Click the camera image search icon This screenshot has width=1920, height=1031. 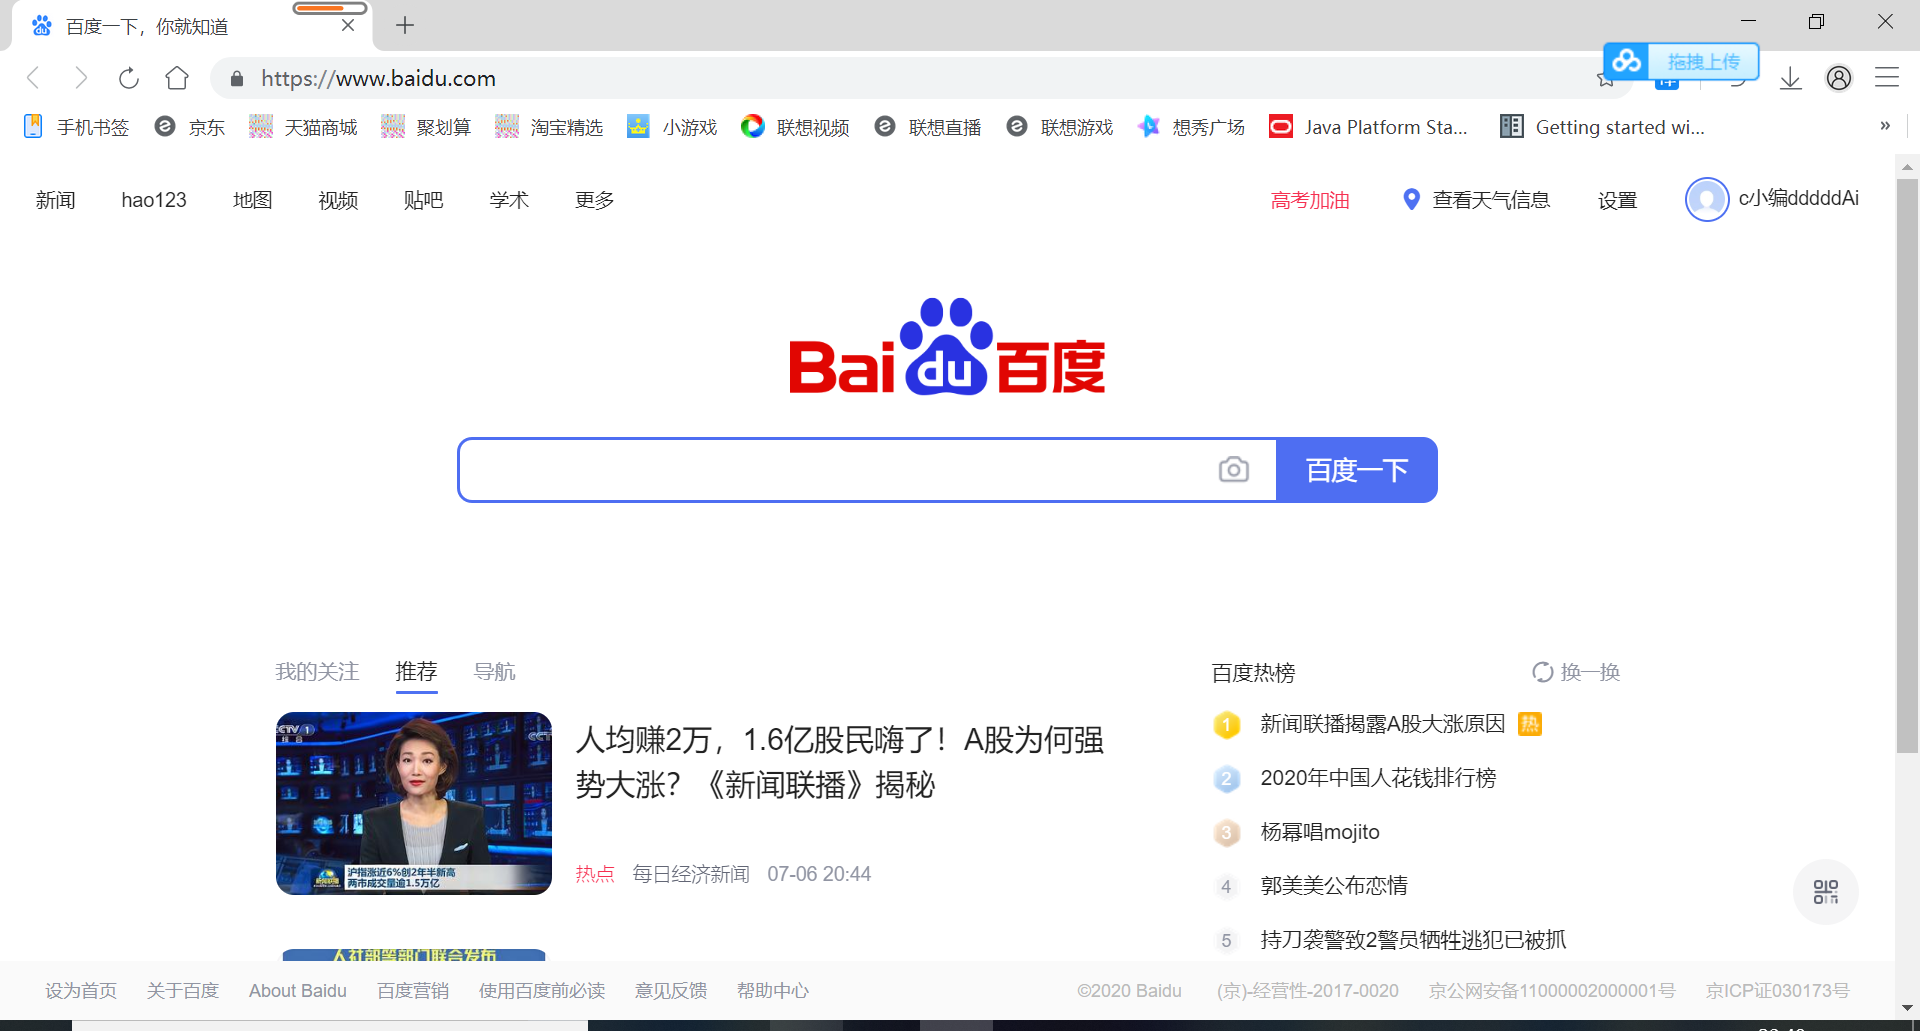tap(1234, 469)
